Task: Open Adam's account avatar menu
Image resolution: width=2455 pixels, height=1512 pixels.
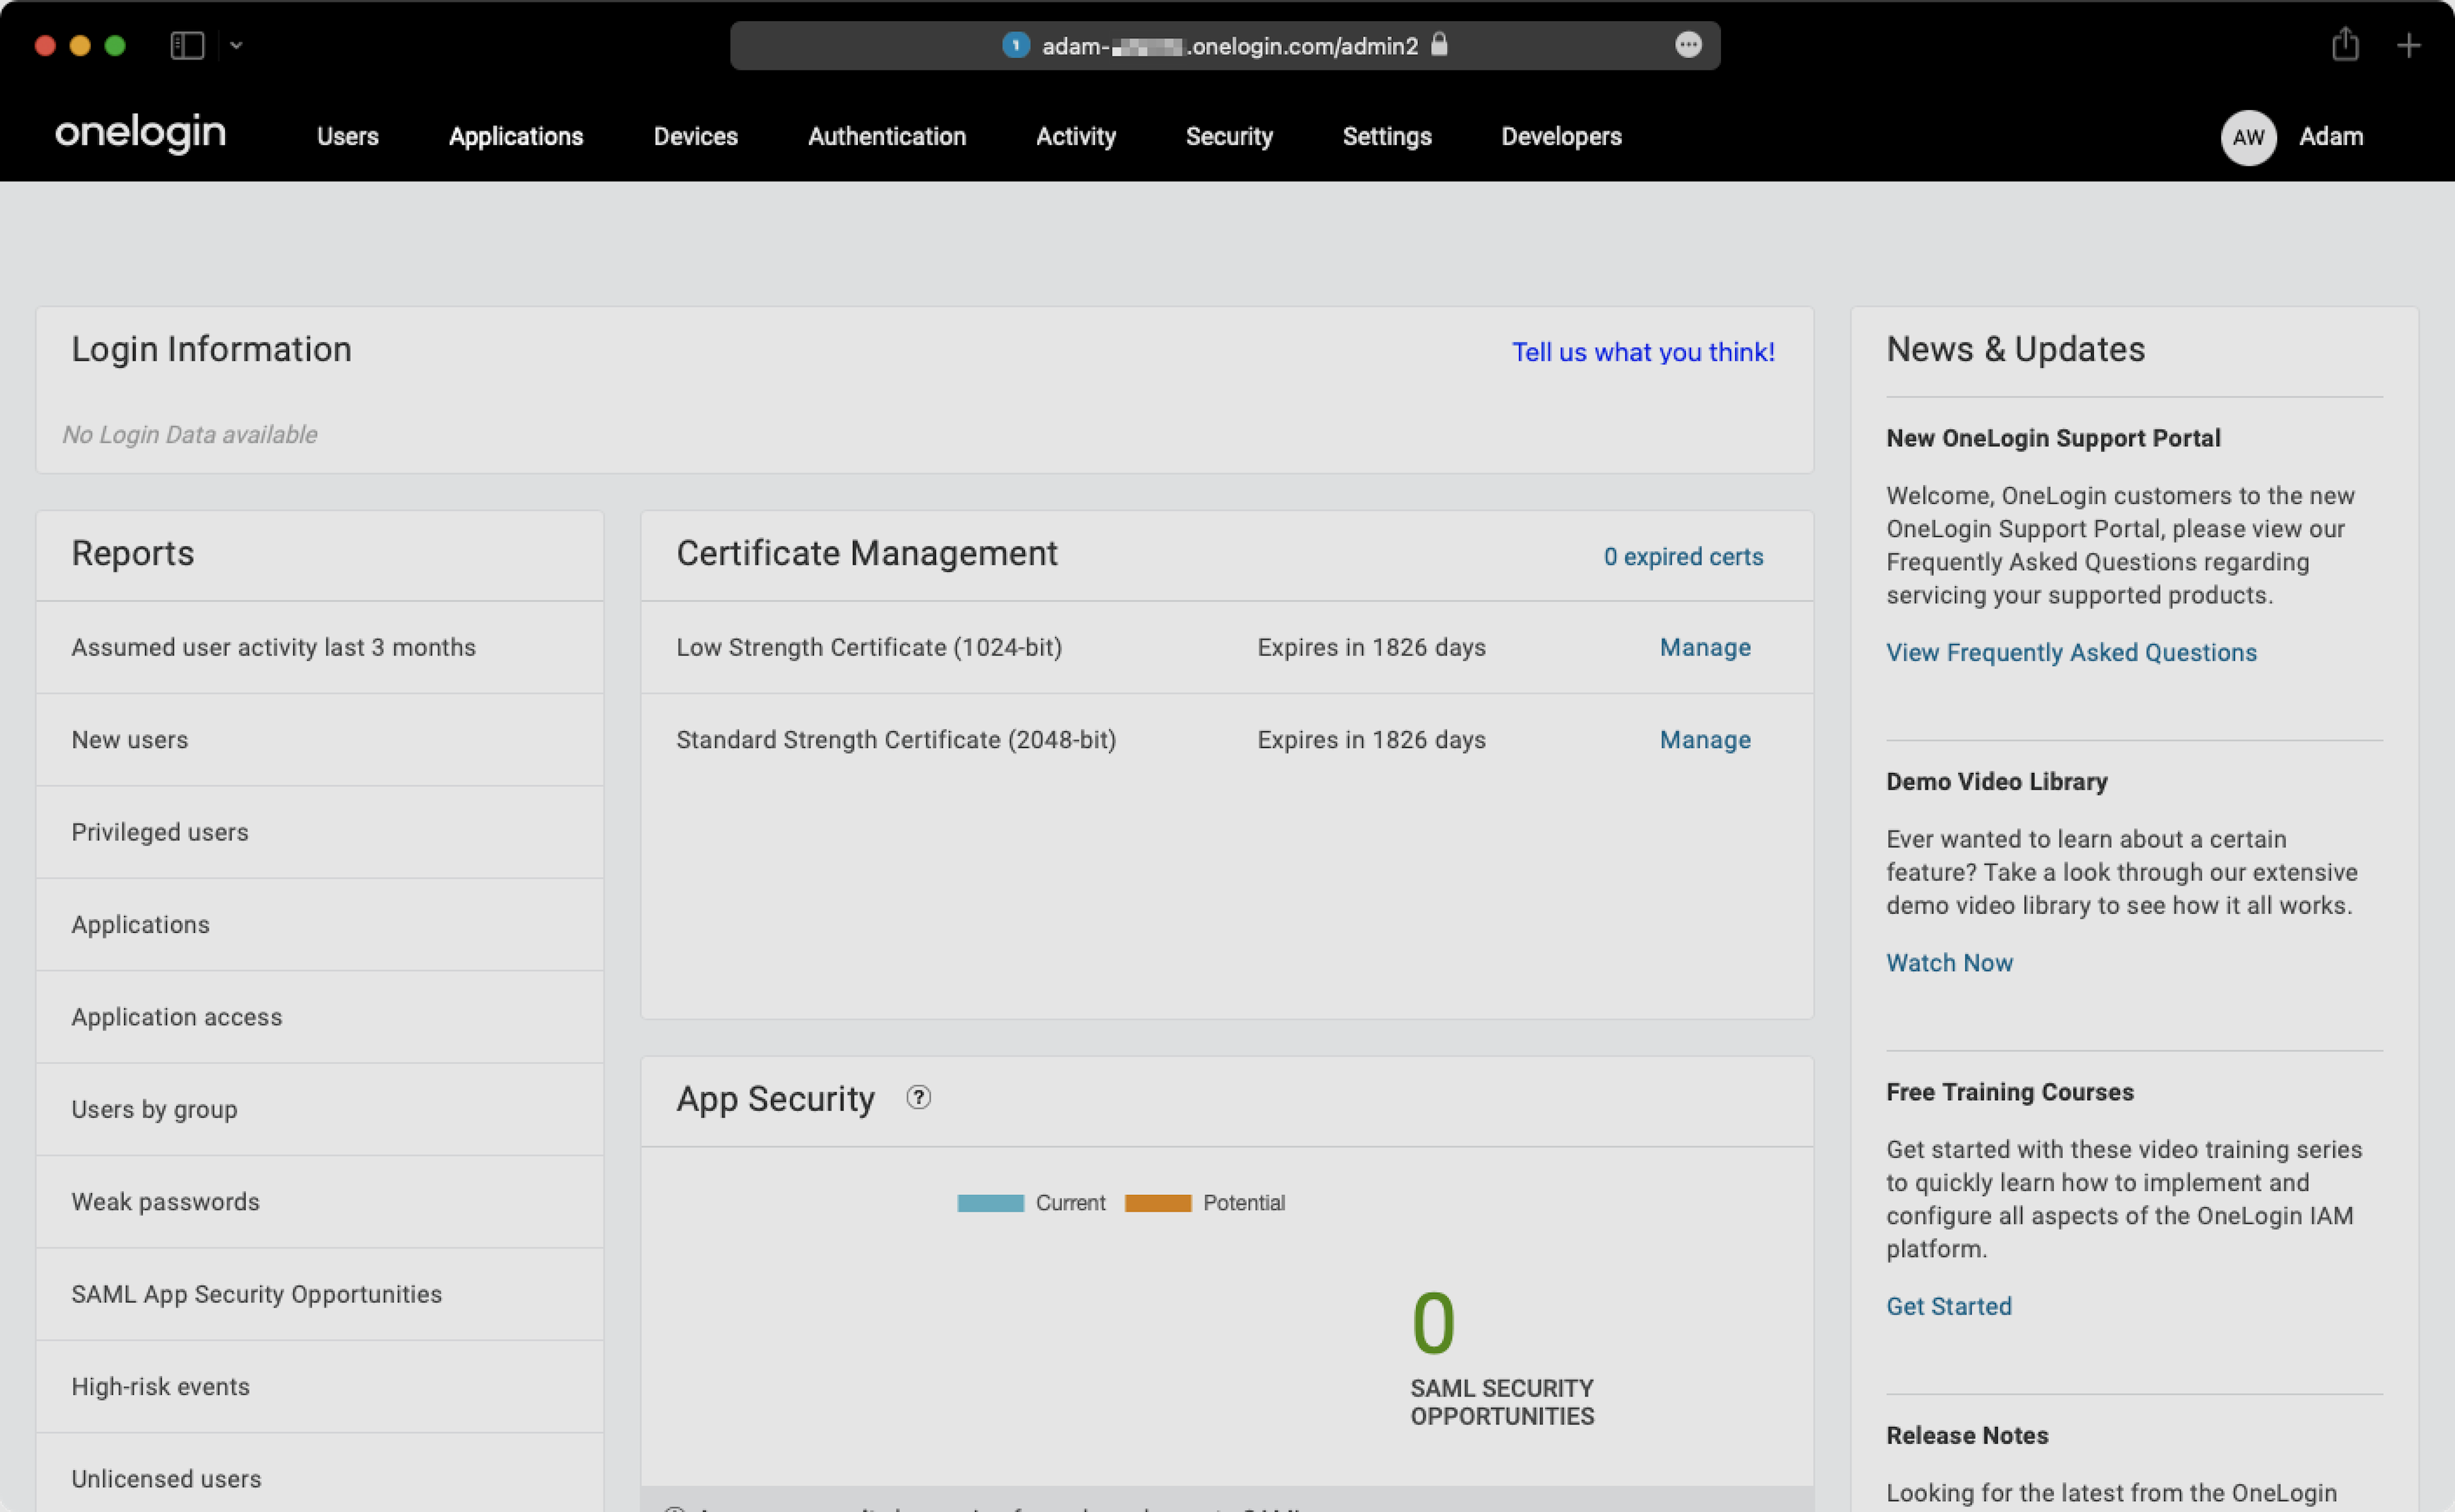Action: coord(2248,137)
